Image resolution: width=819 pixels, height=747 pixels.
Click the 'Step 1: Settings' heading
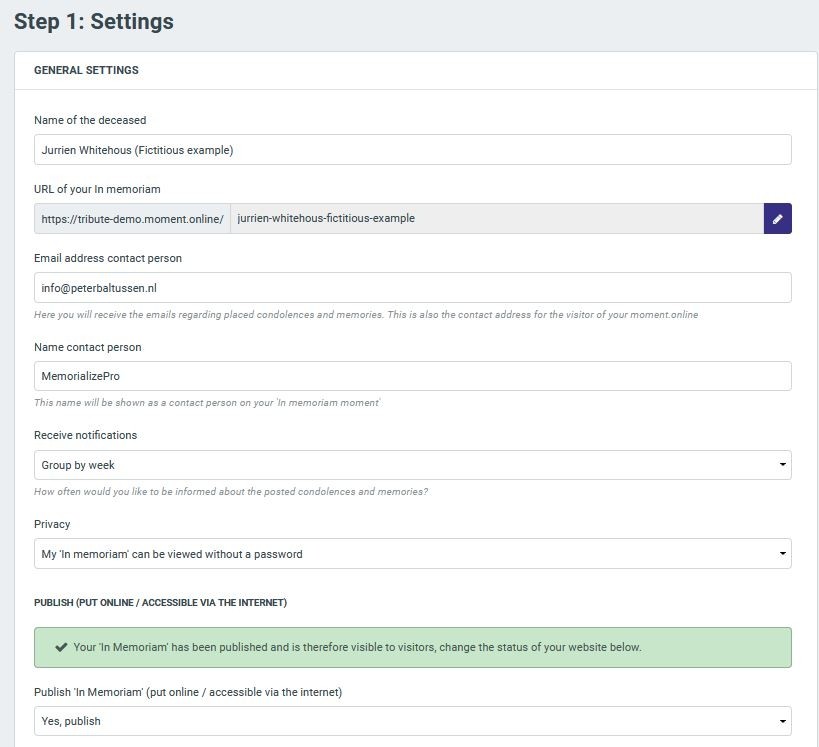[x=94, y=22]
